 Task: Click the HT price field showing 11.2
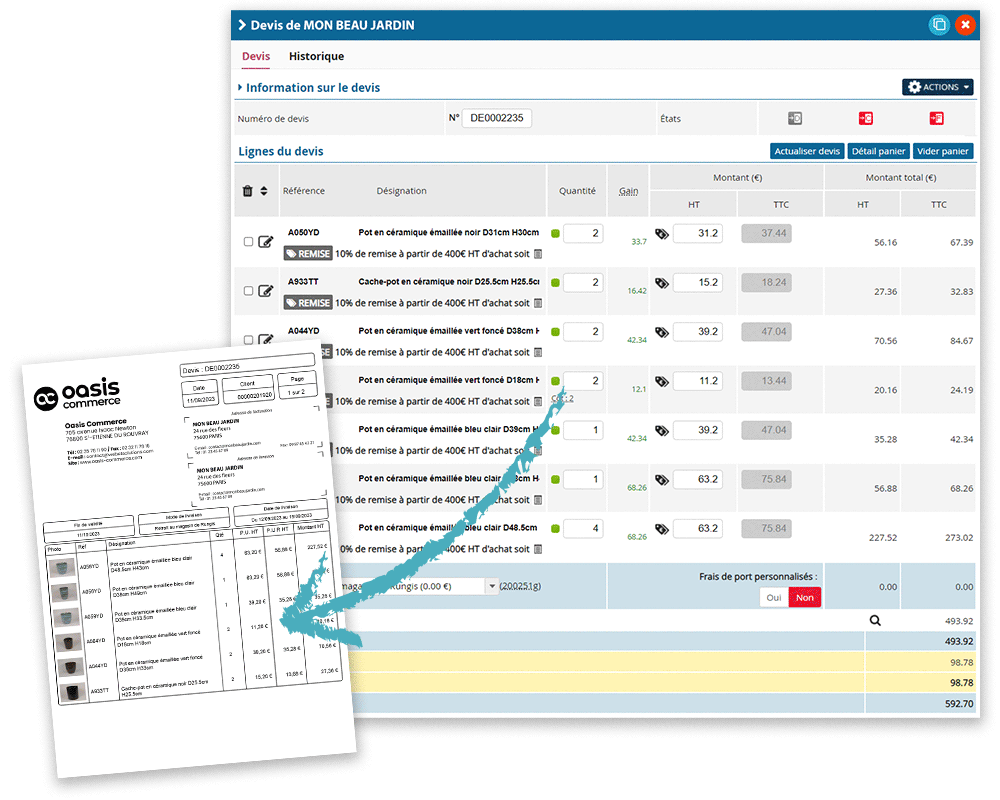tap(698, 381)
